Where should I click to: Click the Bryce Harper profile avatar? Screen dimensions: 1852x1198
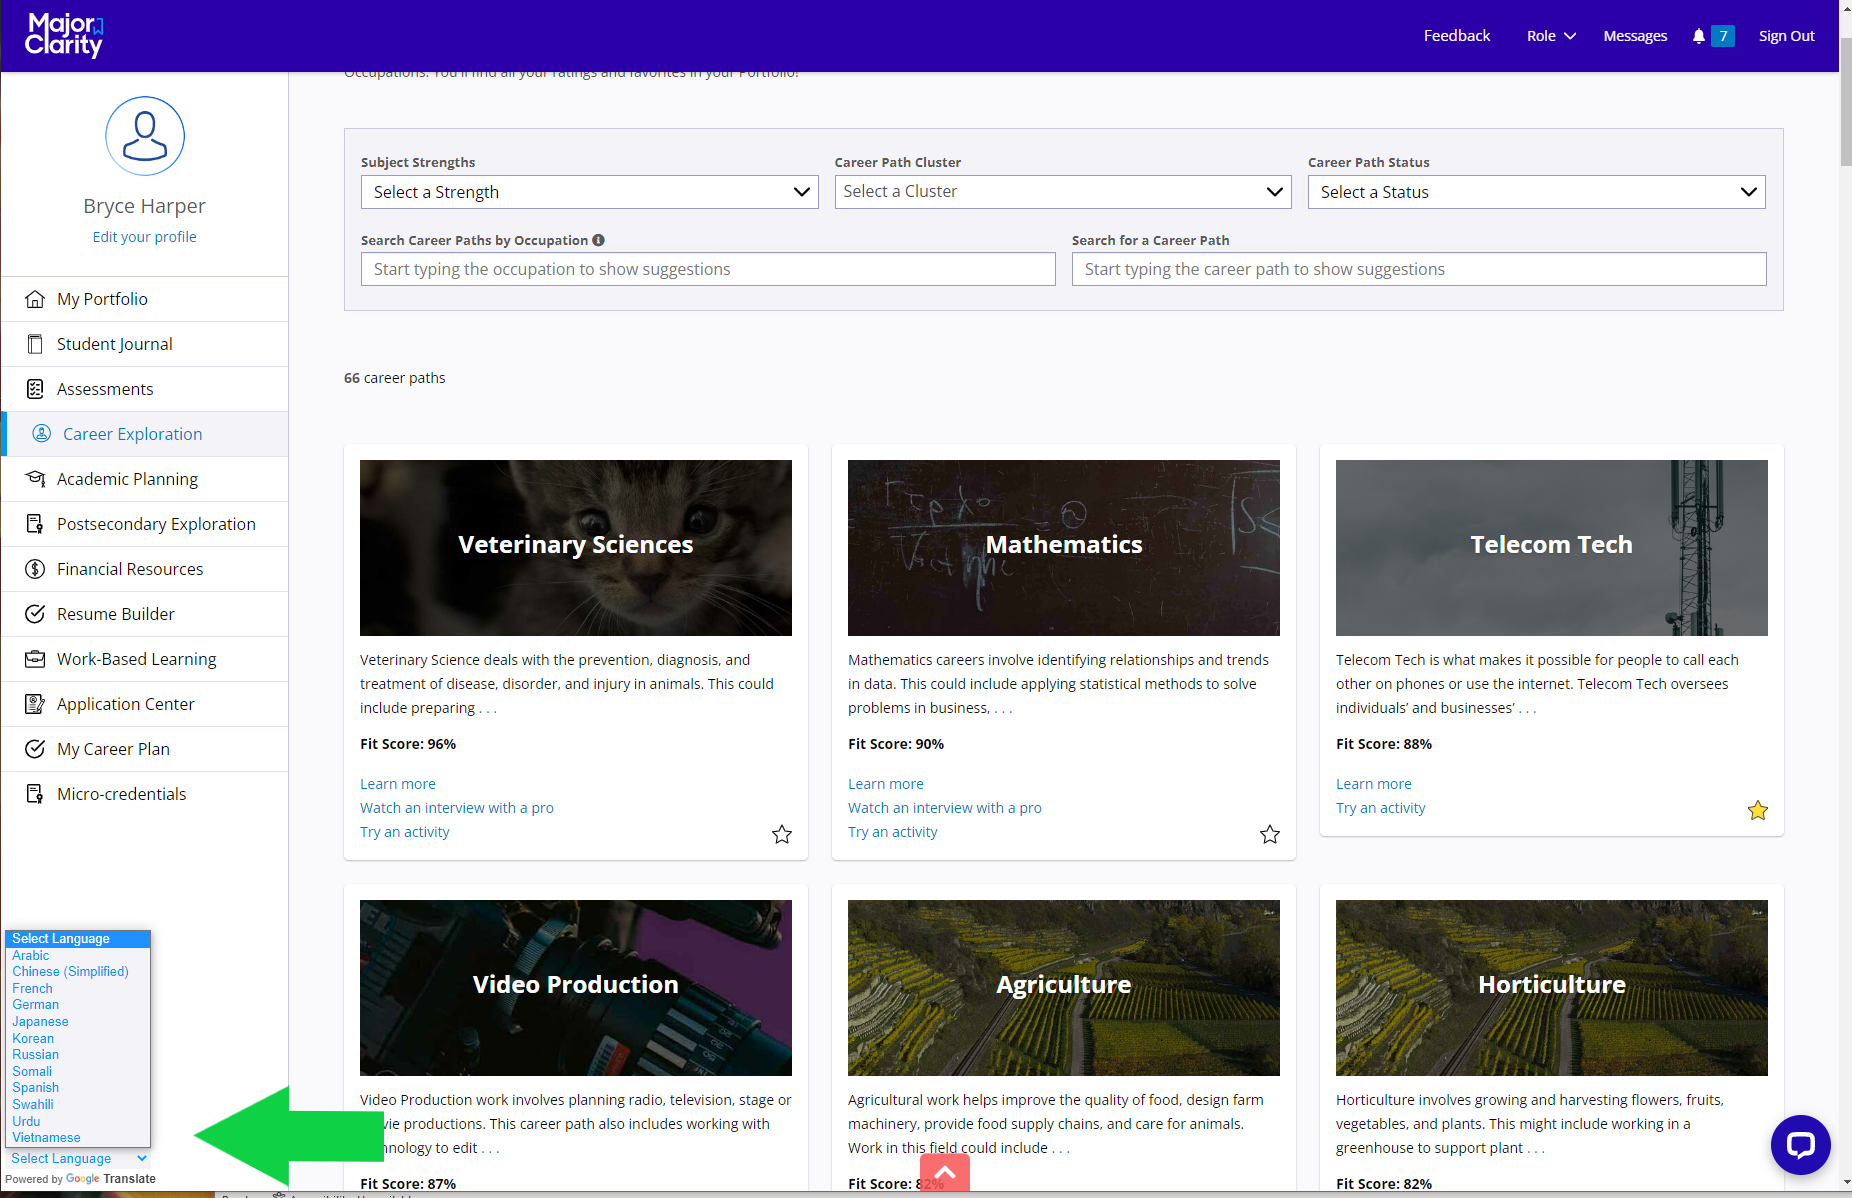click(x=145, y=136)
